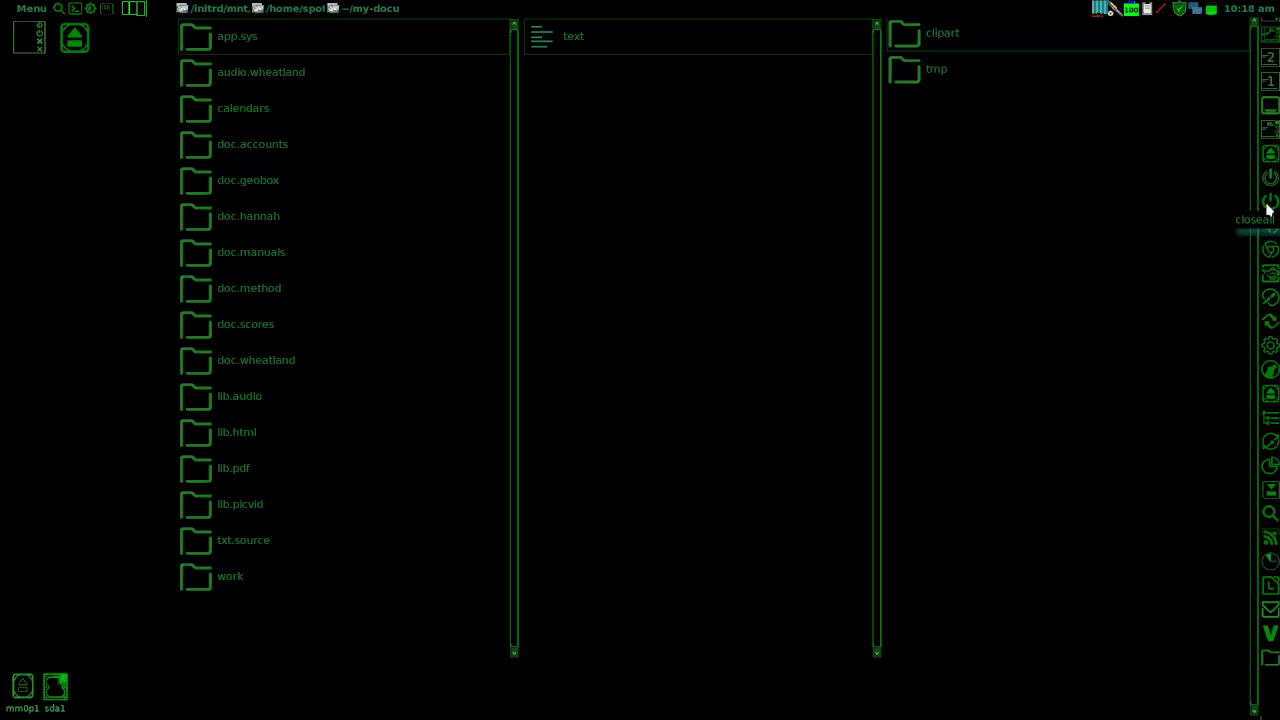Viewport: 1280px width, 720px height.
Task: Select the clipart folder in the right column
Action: tap(941, 32)
